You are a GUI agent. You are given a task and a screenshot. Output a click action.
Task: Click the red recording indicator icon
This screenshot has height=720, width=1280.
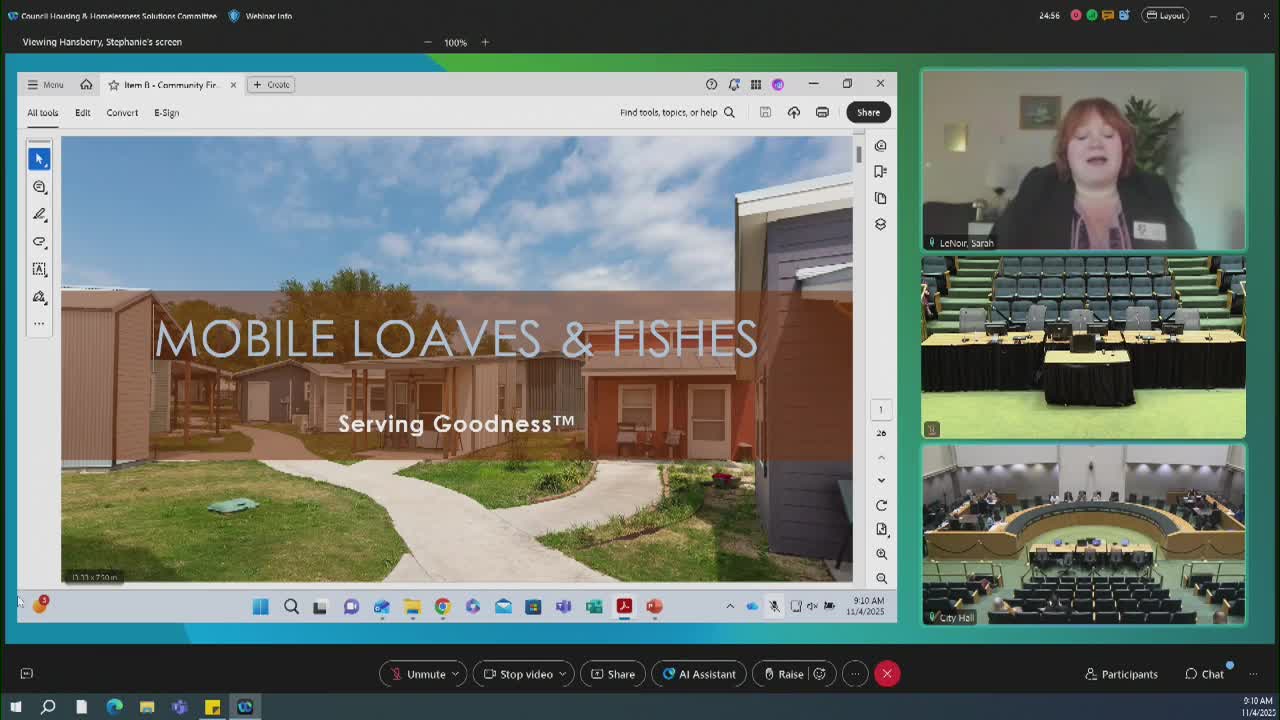(1076, 16)
